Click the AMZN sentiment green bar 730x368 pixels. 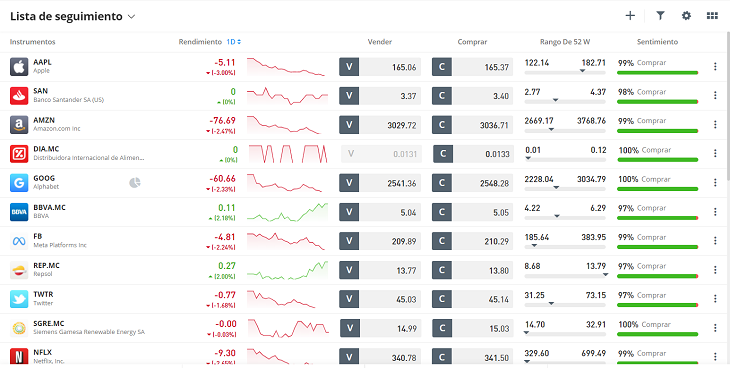[x=657, y=131]
